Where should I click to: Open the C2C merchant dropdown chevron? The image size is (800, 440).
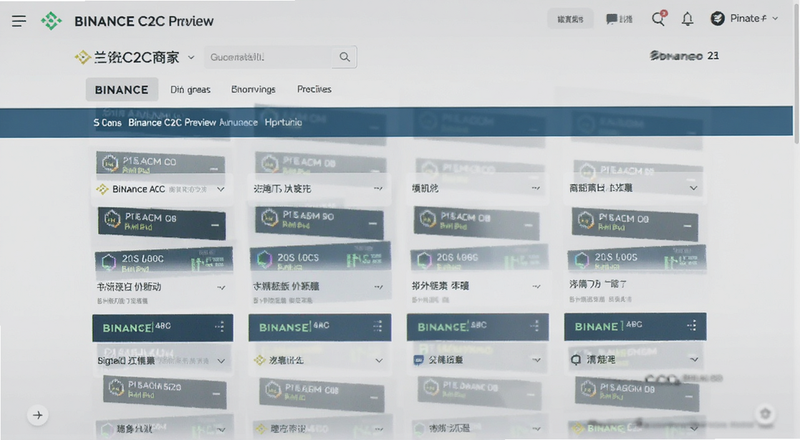click(191, 57)
